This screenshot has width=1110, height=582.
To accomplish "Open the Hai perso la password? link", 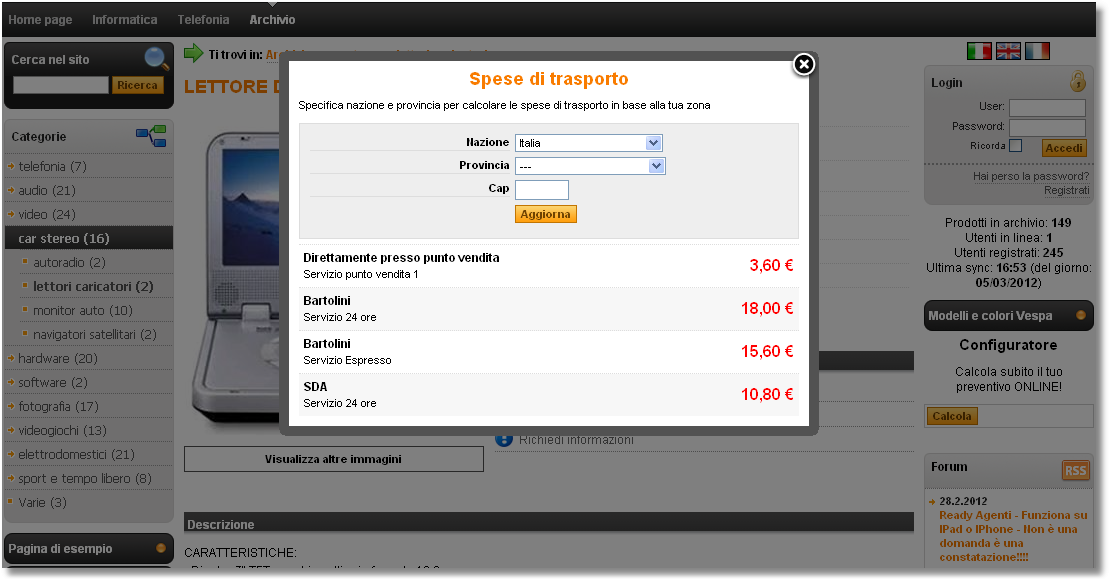I will (1031, 176).
